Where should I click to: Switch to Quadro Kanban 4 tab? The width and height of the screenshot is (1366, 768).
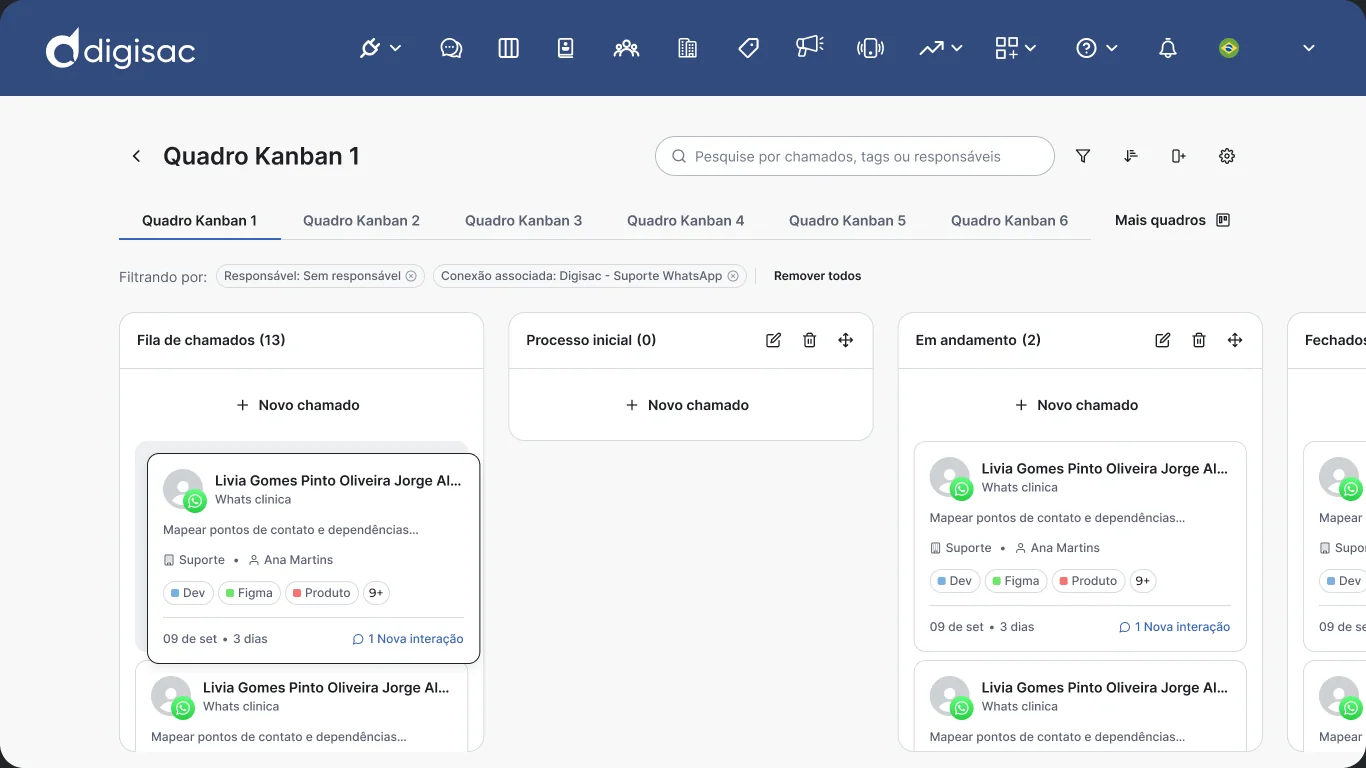(x=685, y=221)
